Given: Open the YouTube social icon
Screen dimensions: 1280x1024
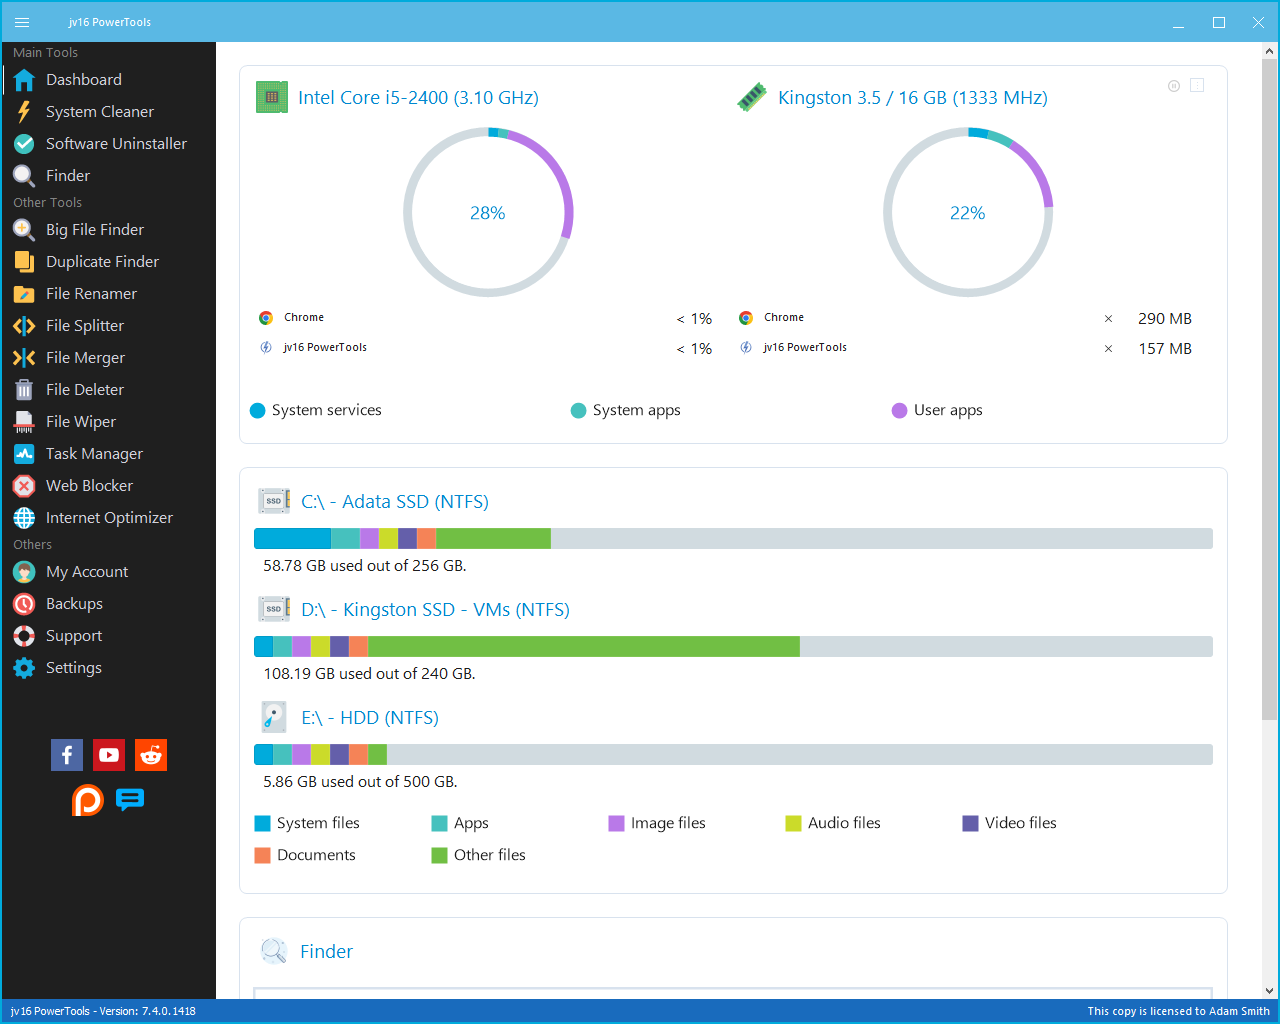Looking at the screenshot, I should pyautogui.click(x=109, y=755).
